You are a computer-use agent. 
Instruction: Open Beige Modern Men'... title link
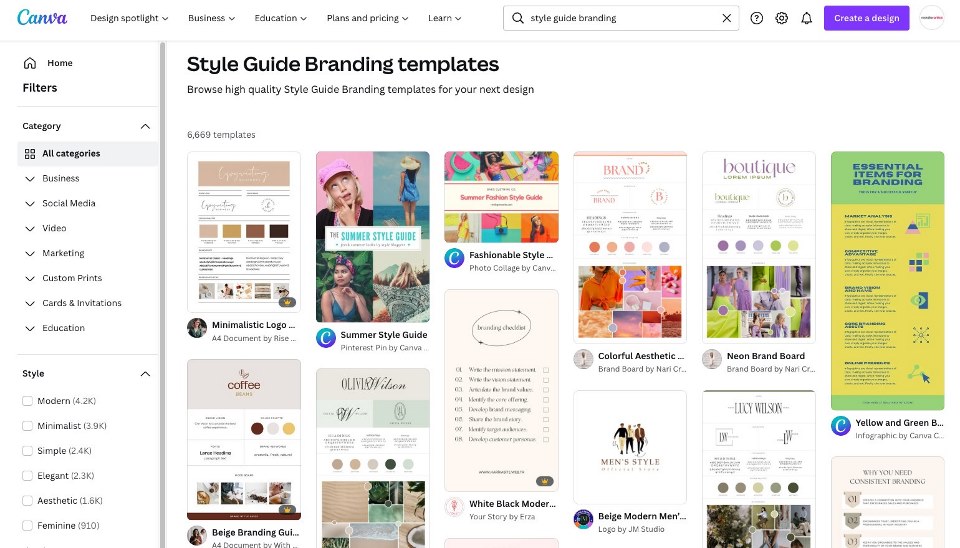[x=642, y=516]
